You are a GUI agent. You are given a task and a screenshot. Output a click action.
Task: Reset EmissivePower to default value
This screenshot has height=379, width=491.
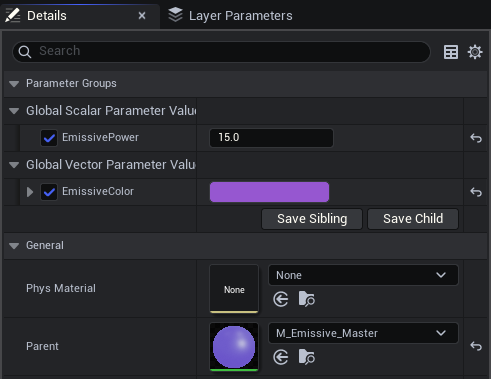tap(476, 138)
